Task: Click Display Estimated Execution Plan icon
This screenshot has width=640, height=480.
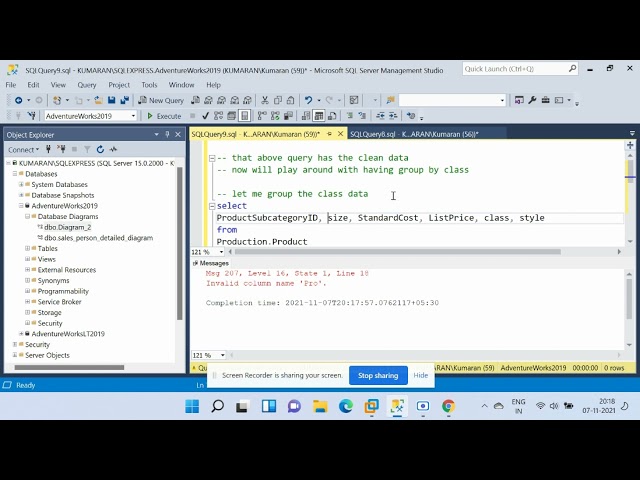Action: tap(218, 116)
